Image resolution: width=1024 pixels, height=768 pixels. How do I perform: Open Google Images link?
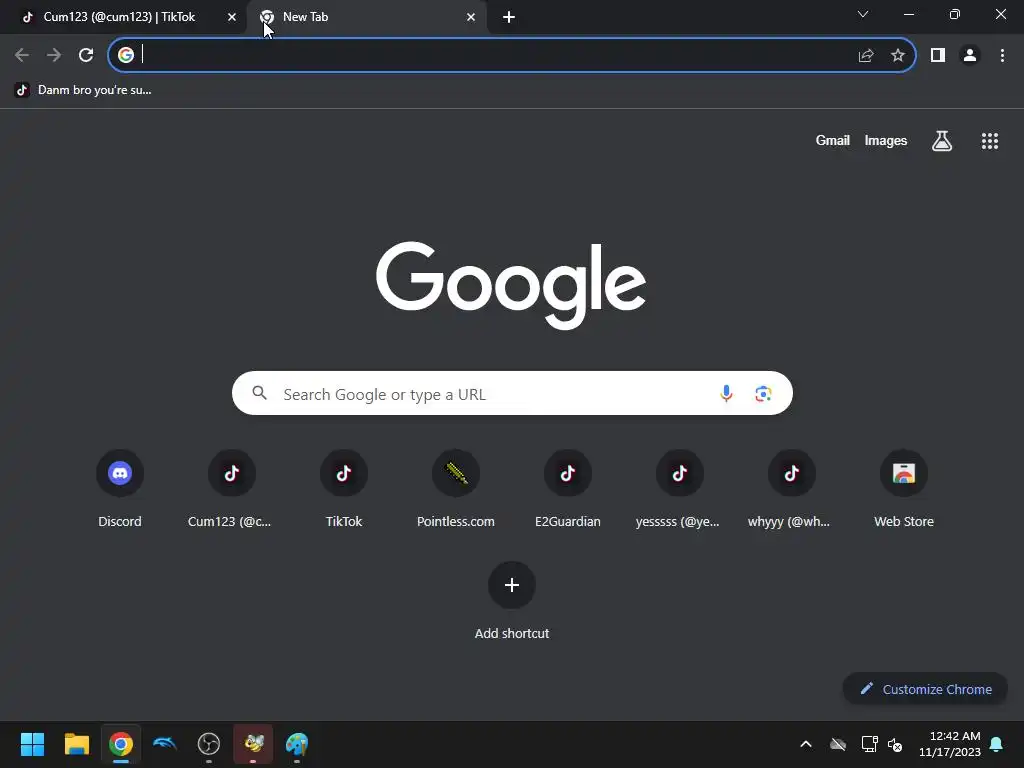(886, 140)
